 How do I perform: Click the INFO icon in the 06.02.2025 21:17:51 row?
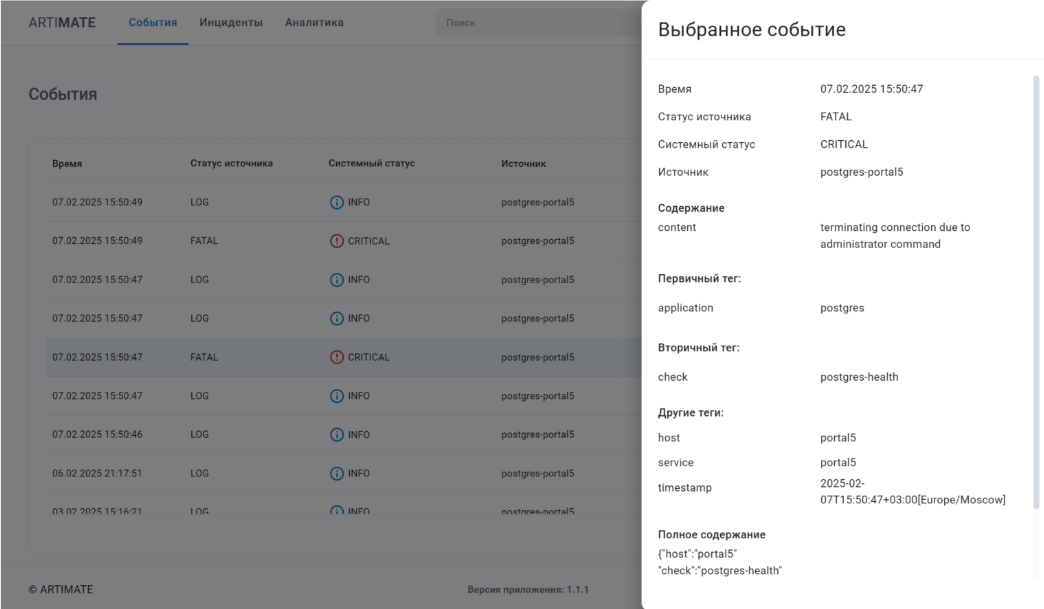point(337,473)
